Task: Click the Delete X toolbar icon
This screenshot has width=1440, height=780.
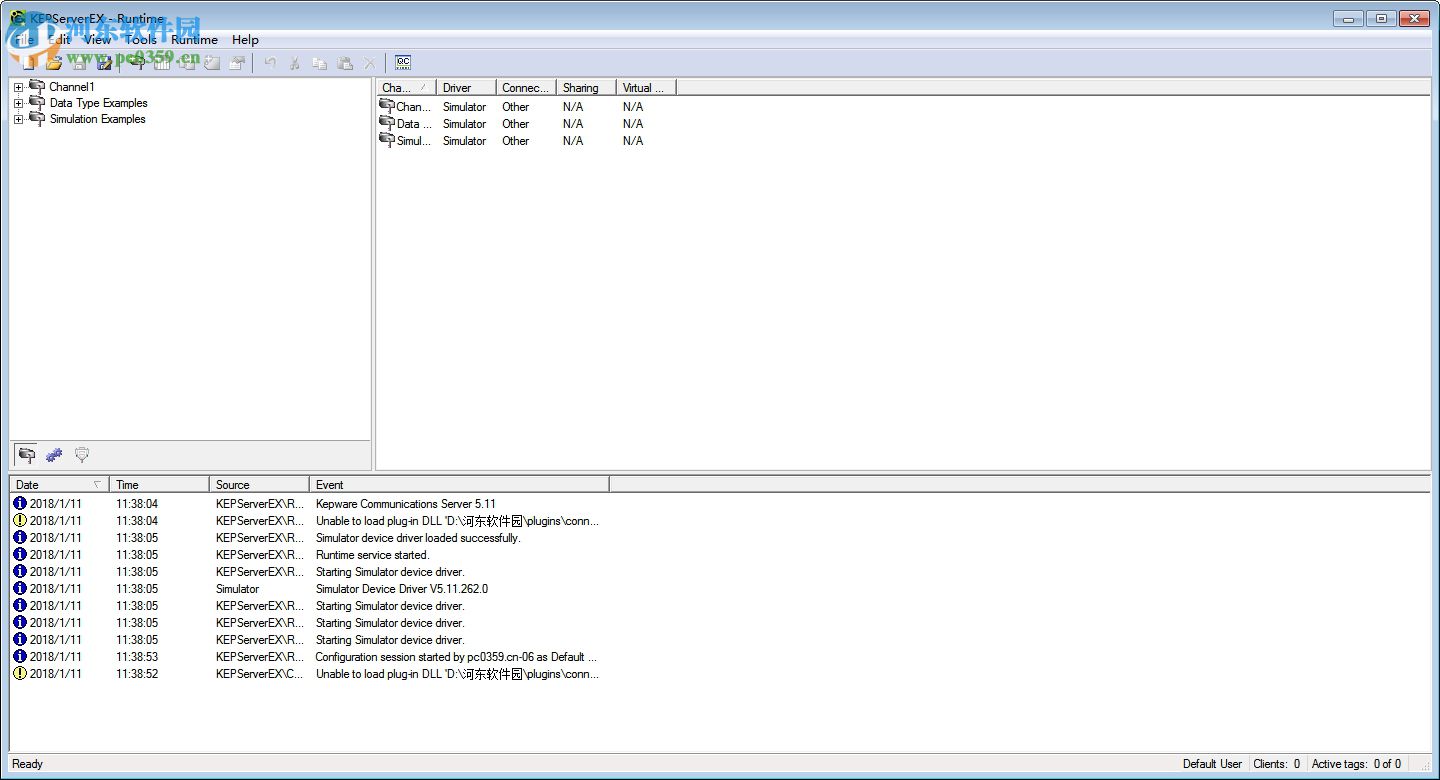Action: click(370, 63)
